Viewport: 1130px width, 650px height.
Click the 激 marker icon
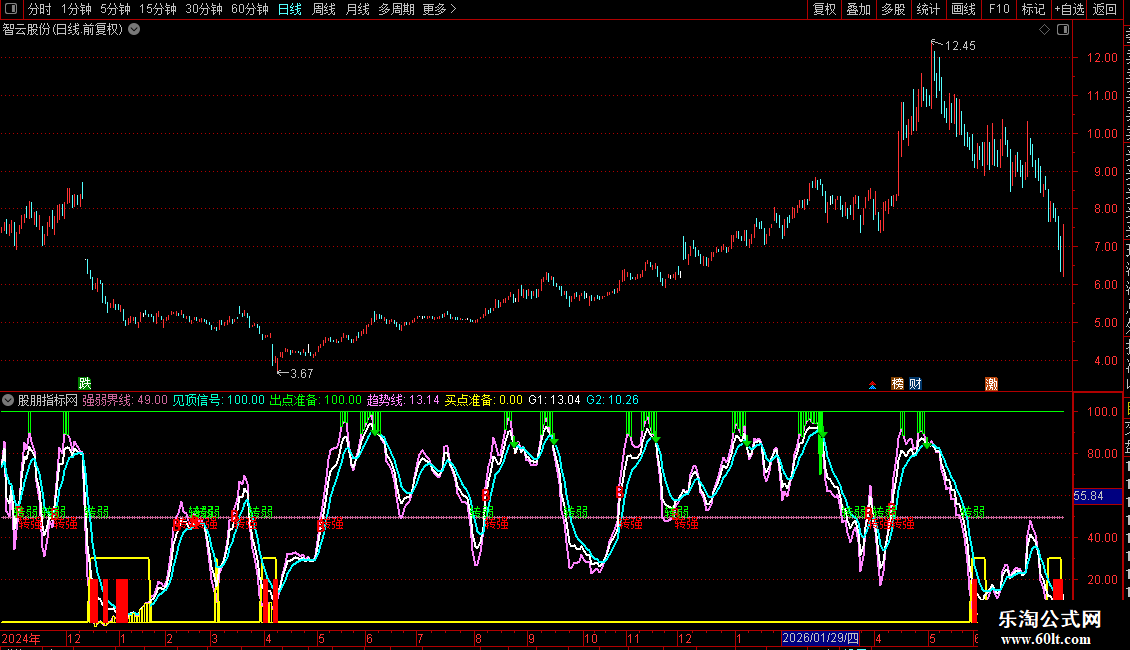(x=992, y=384)
